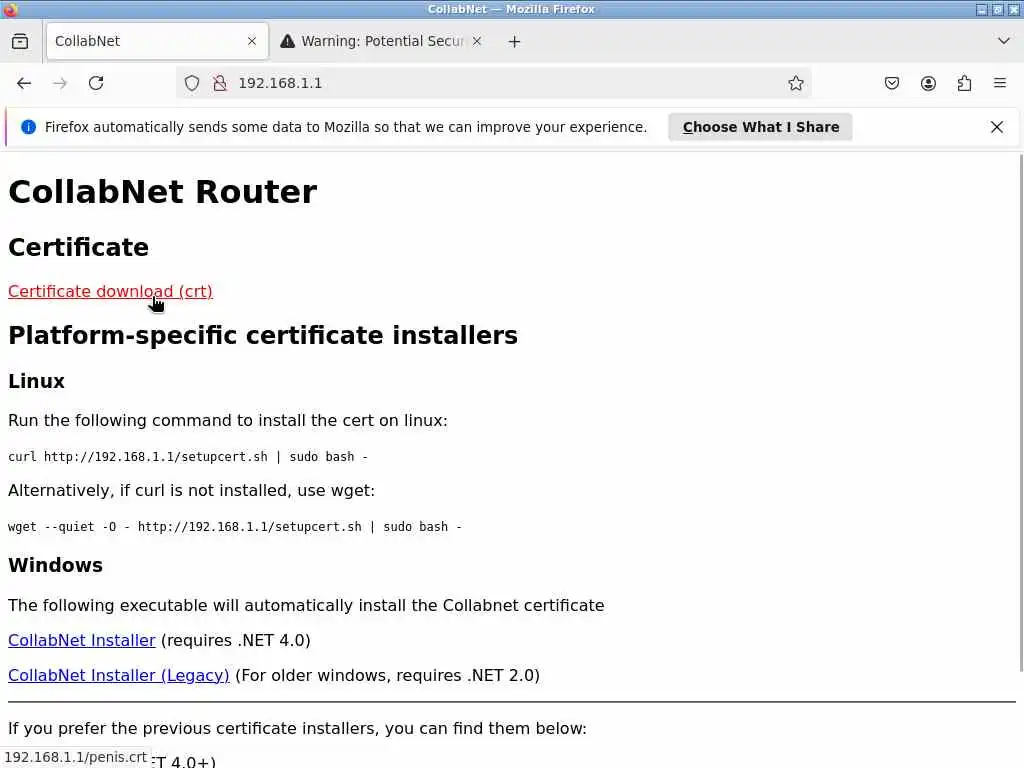Click the forward navigation arrow
The height and width of the screenshot is (768, 1024).
(60, 83)
